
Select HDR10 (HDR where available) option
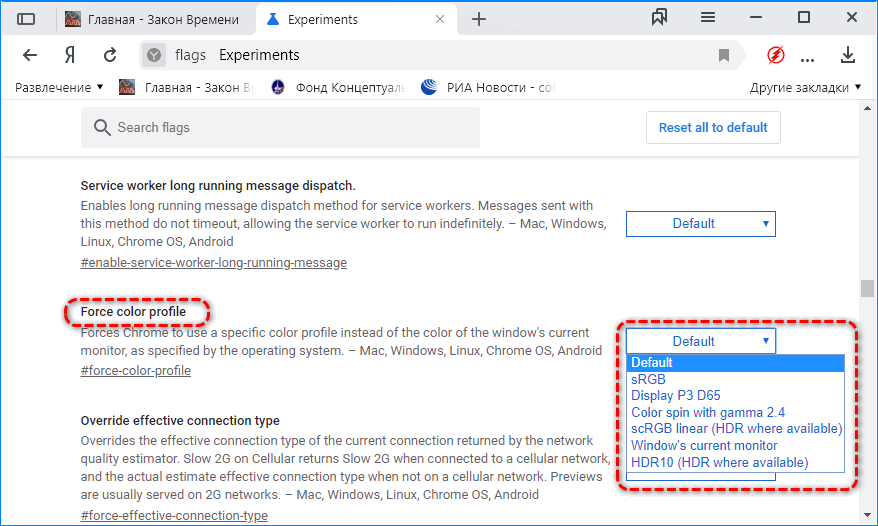pyautogui.click(x=719, y=462)
